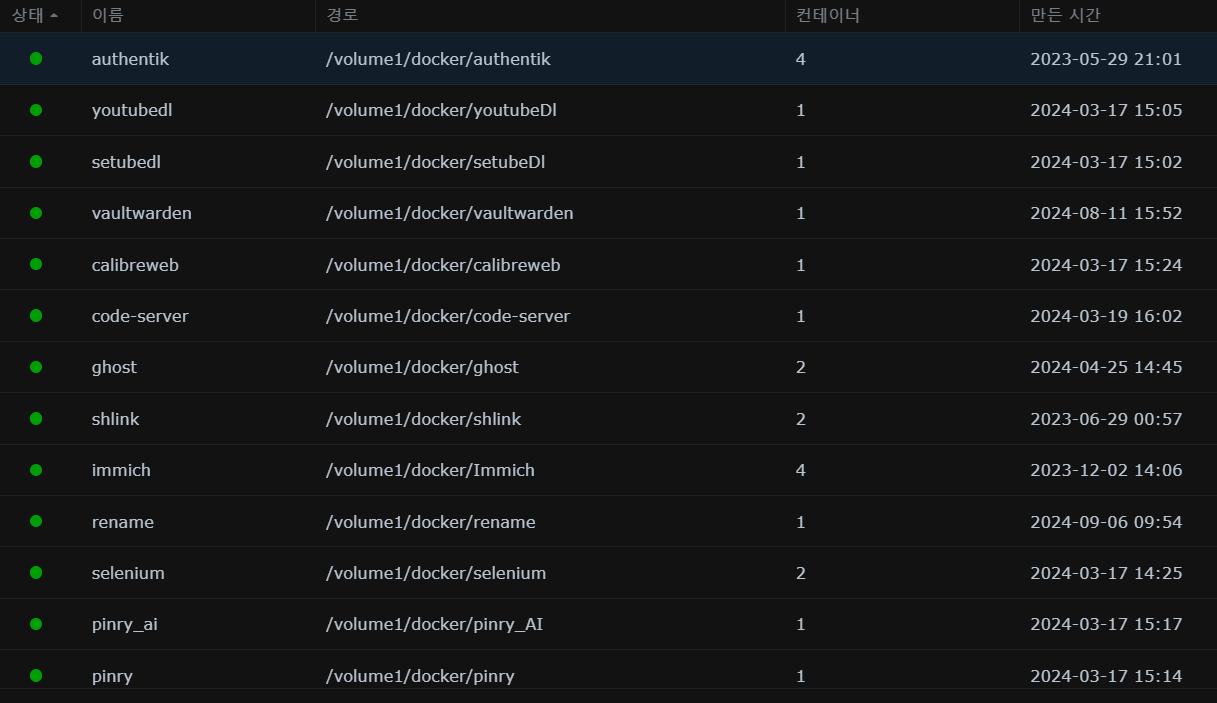Image resolution: width=1217 pixels, height=703 pixels.
Task: Click the immich running status icon
Action: coord(36,470)
